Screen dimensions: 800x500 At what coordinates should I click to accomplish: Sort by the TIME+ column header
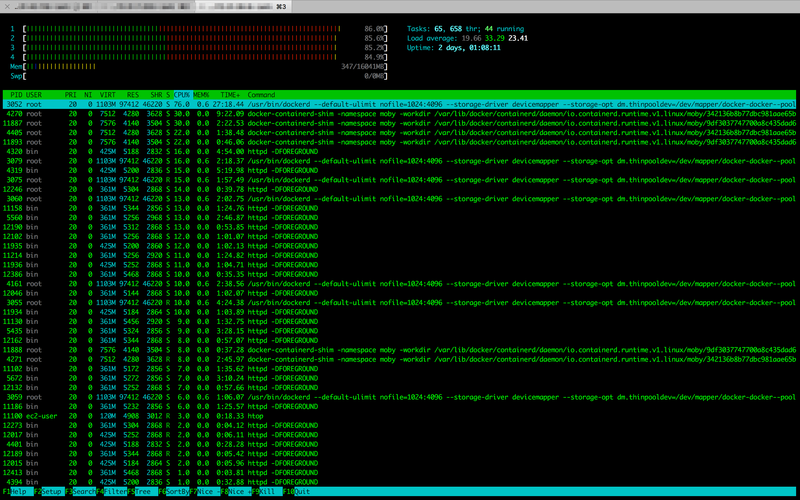[x=230, y=95]
